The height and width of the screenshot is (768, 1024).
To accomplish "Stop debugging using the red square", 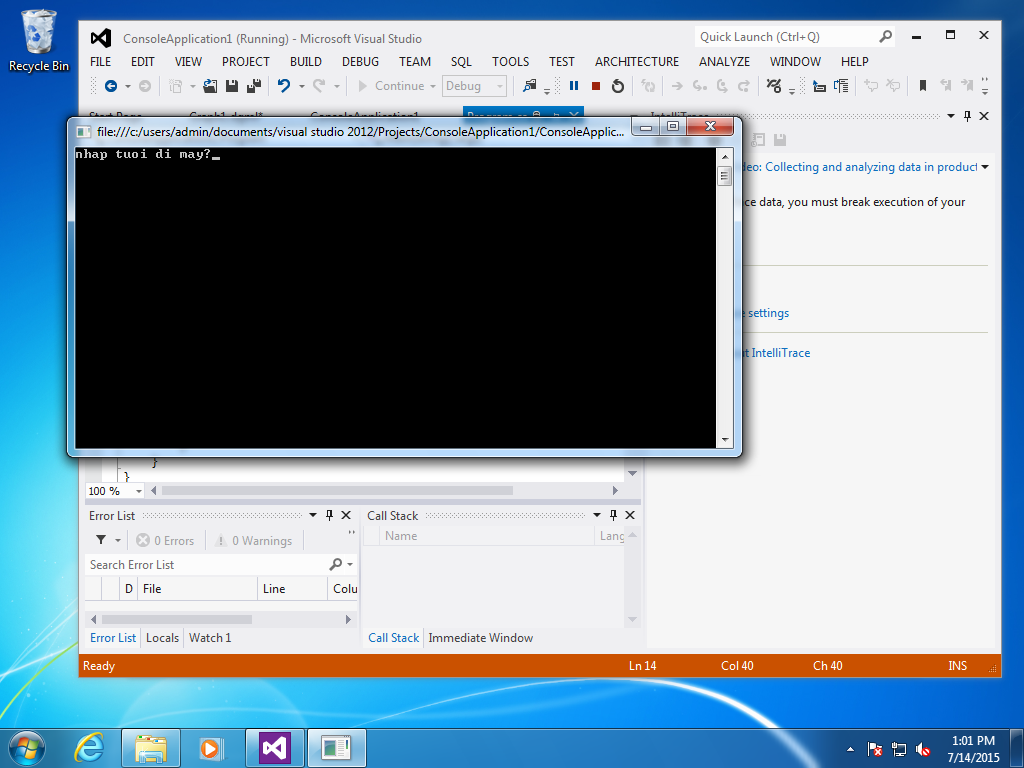I will point(596,86).
